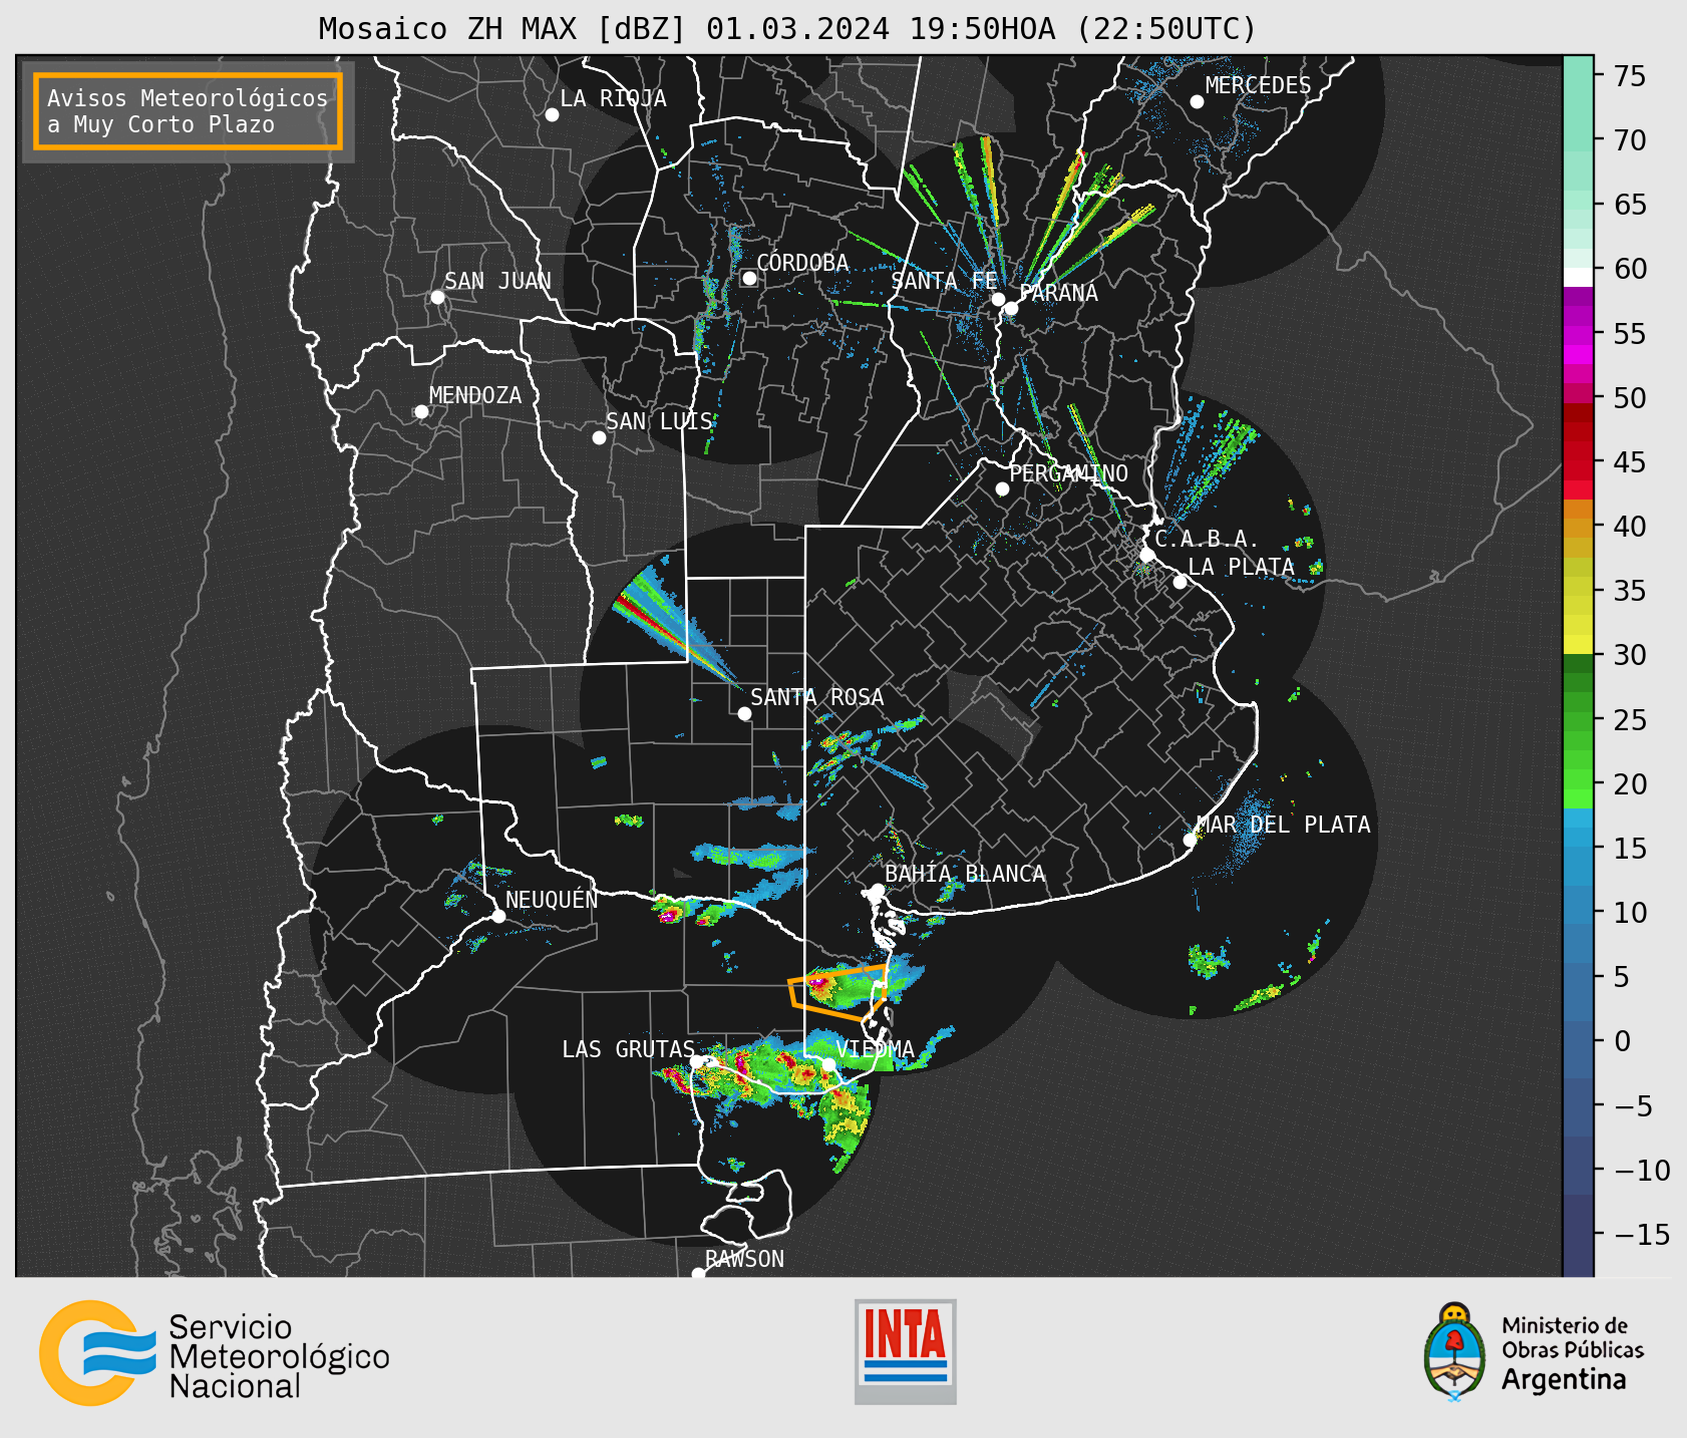Image resolution: width=1687 pixels, height=1438 pixels.
Task: Click the VIEDMA city marker dot
Action: point(829,1065)
